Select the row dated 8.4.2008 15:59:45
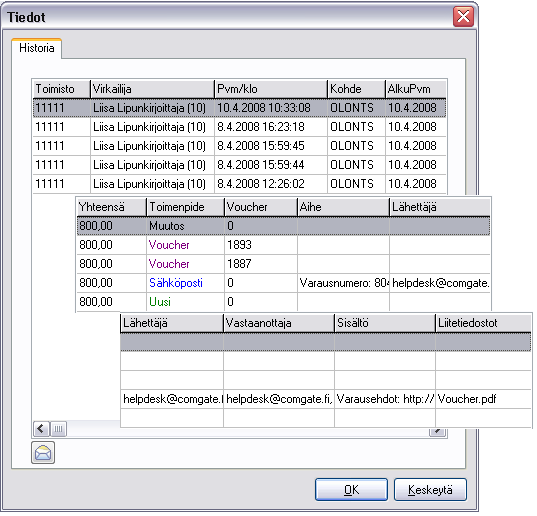The height and width of the screenshot is (516, 537). tap(239, 146)
